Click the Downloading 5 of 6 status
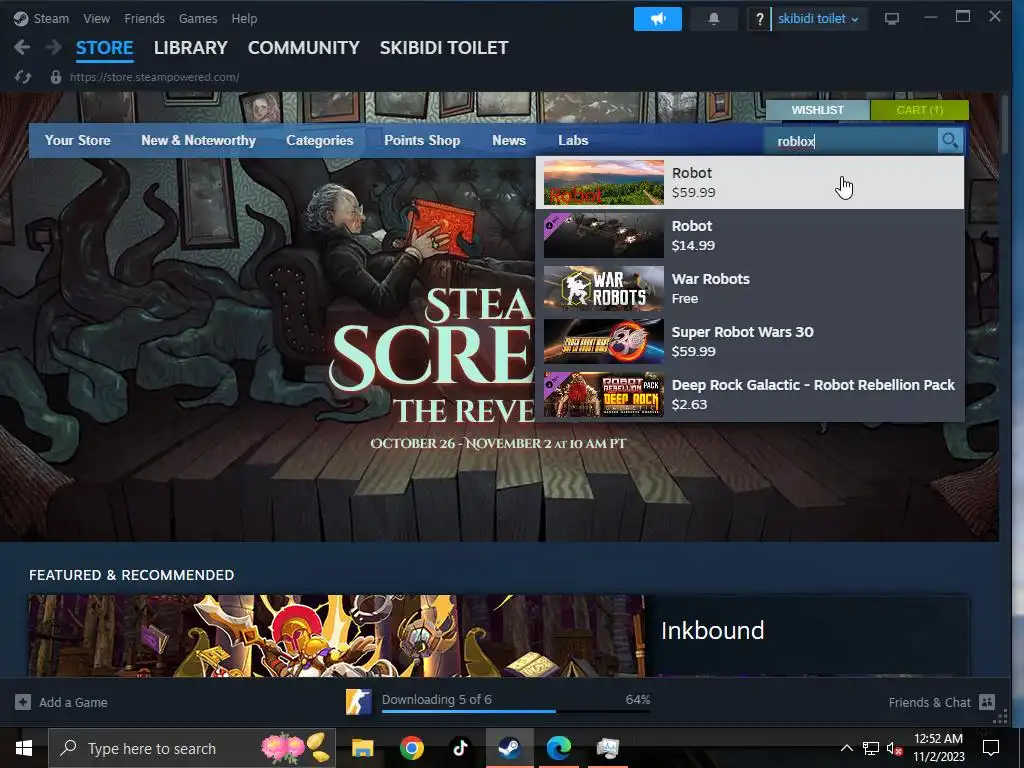Image resolution: width=1024 pixels, height=768 pixels. pos(437,699)
